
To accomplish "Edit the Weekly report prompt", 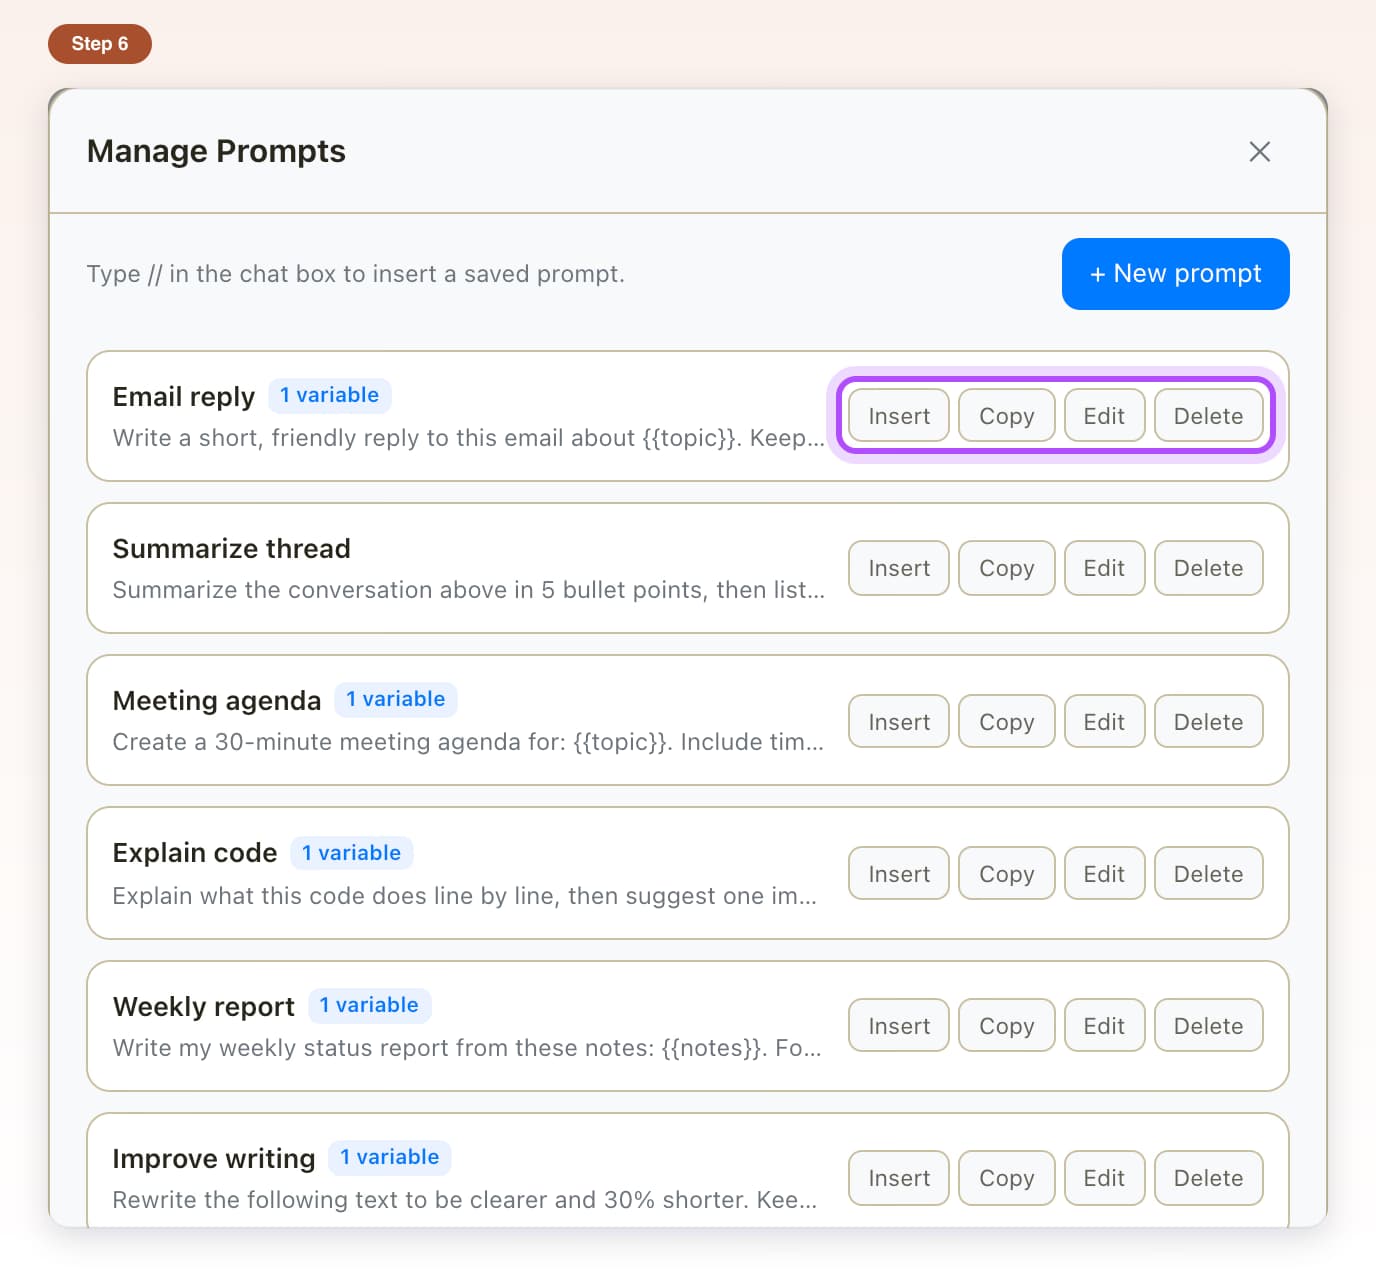I will click(1104, 1026).
